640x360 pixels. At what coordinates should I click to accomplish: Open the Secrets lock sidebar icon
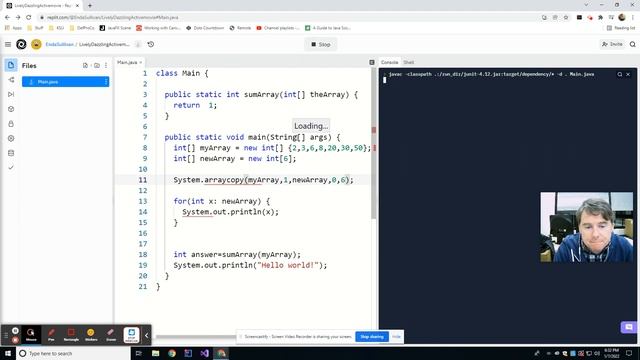(11, 124)
